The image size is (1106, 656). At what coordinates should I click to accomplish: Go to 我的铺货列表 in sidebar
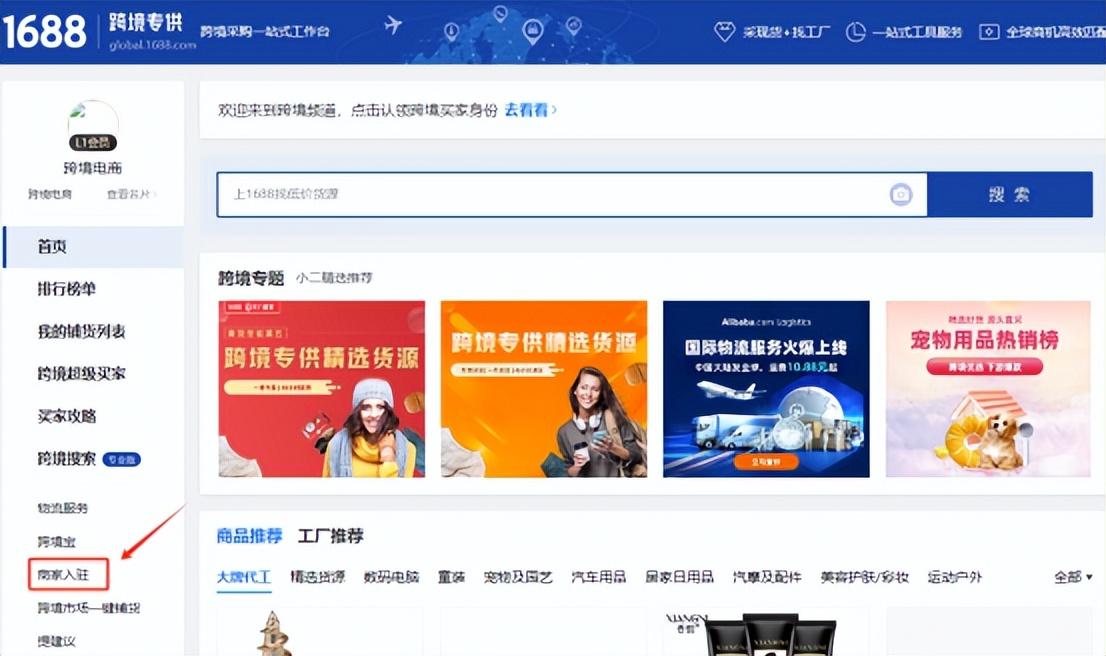(x=81, y=332)
